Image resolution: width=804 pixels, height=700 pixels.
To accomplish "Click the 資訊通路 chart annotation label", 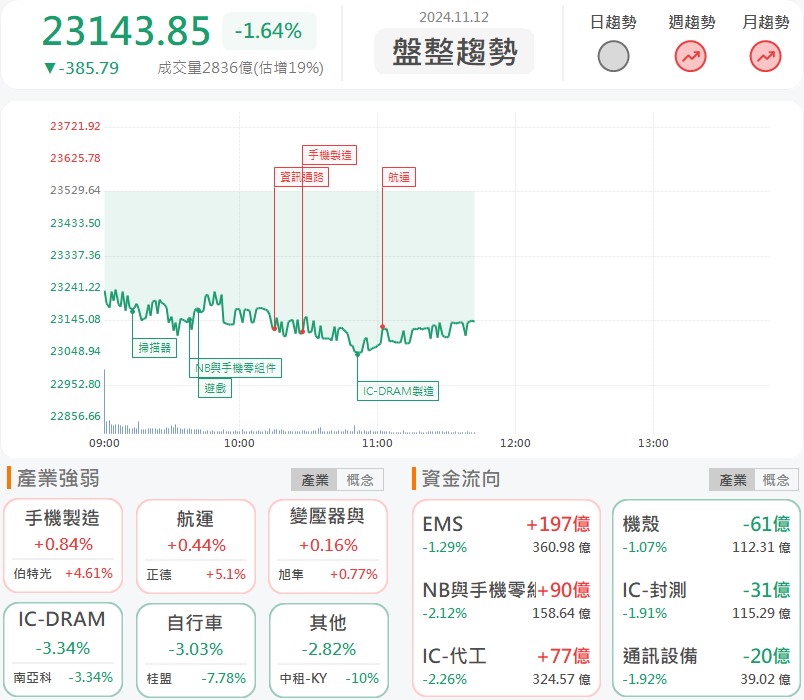I will tap(301, 177).
